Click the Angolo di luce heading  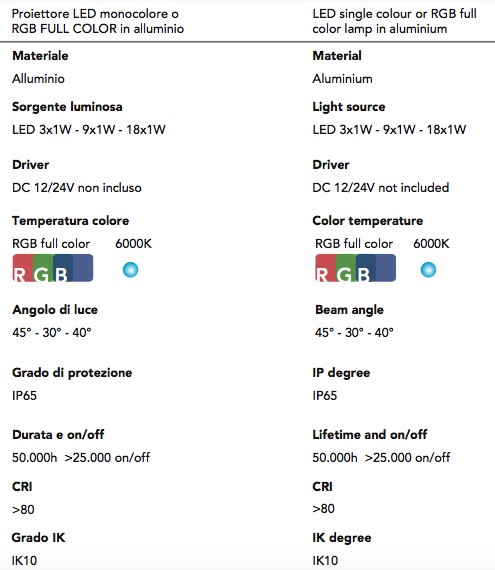tap(55, 310)
